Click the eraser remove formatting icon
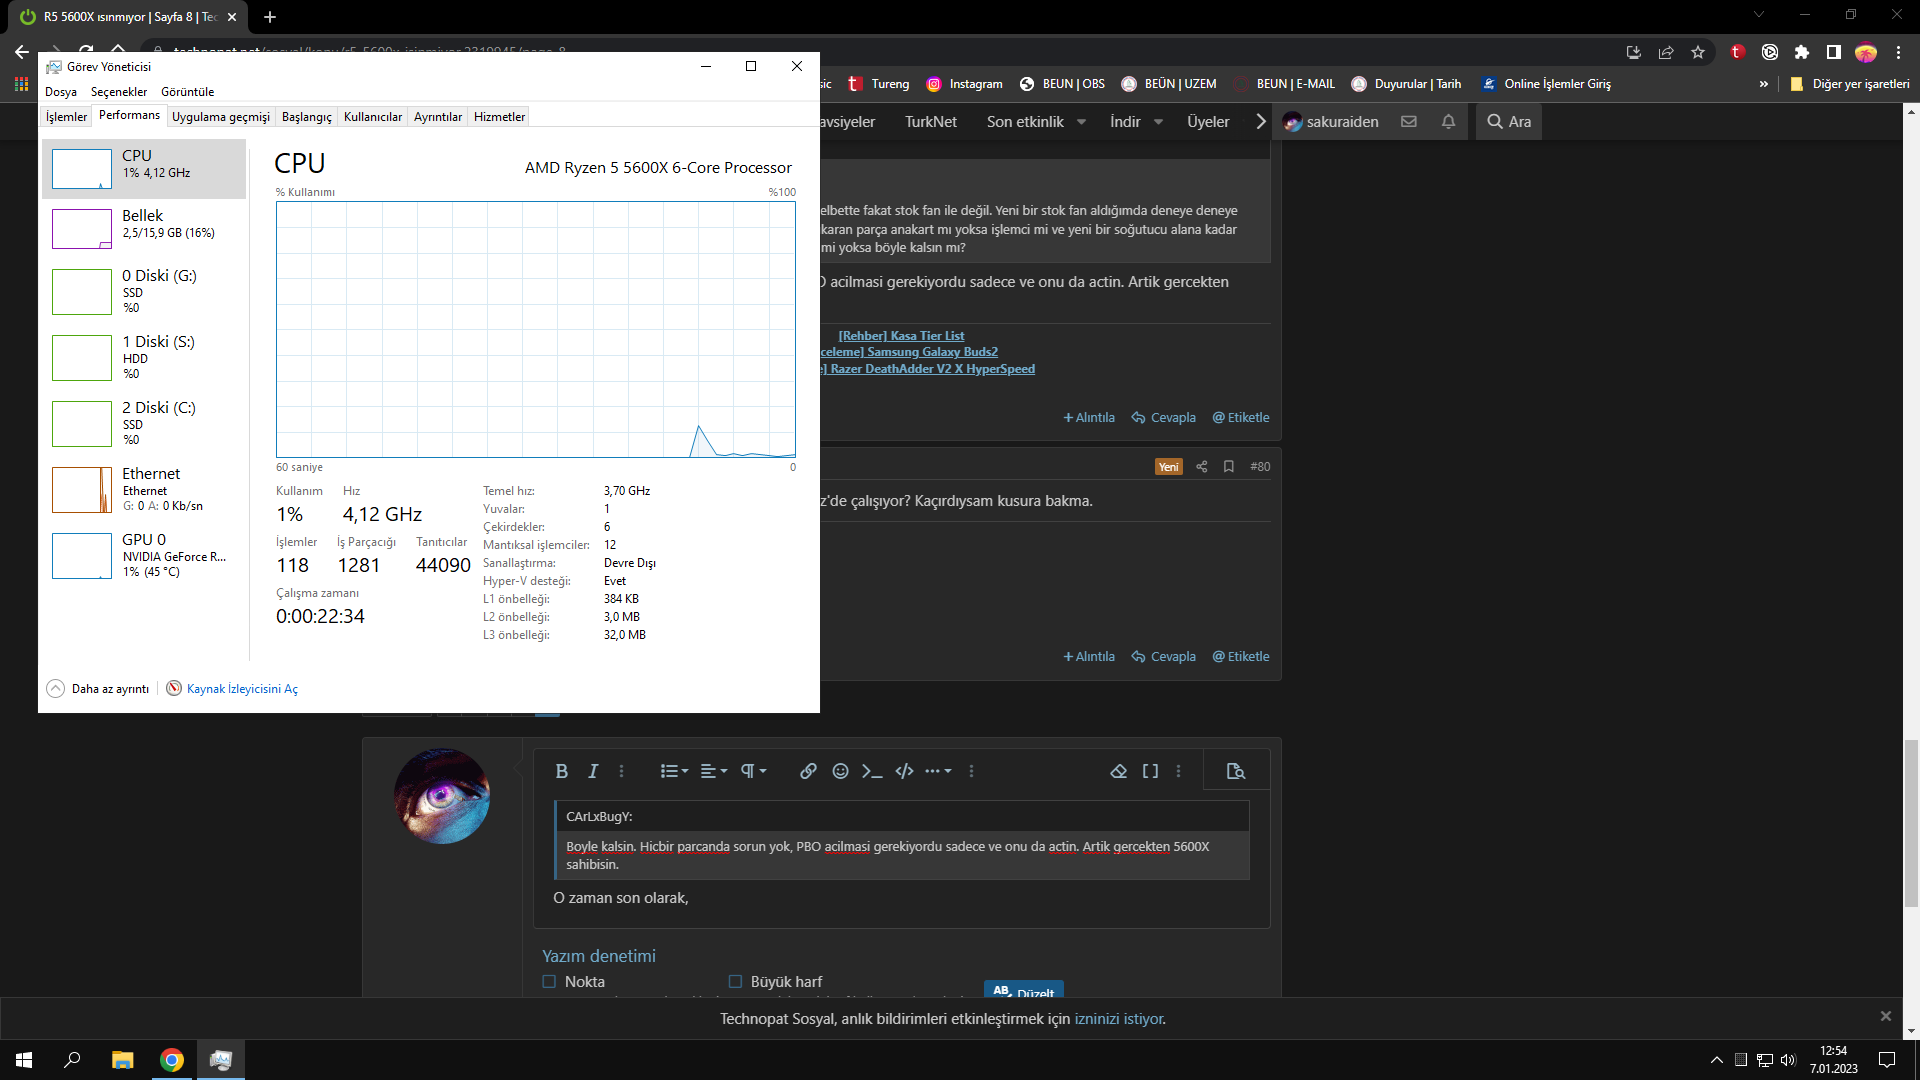The width and height of the screenshot is (1920, 1080). tap(1118, 771)
